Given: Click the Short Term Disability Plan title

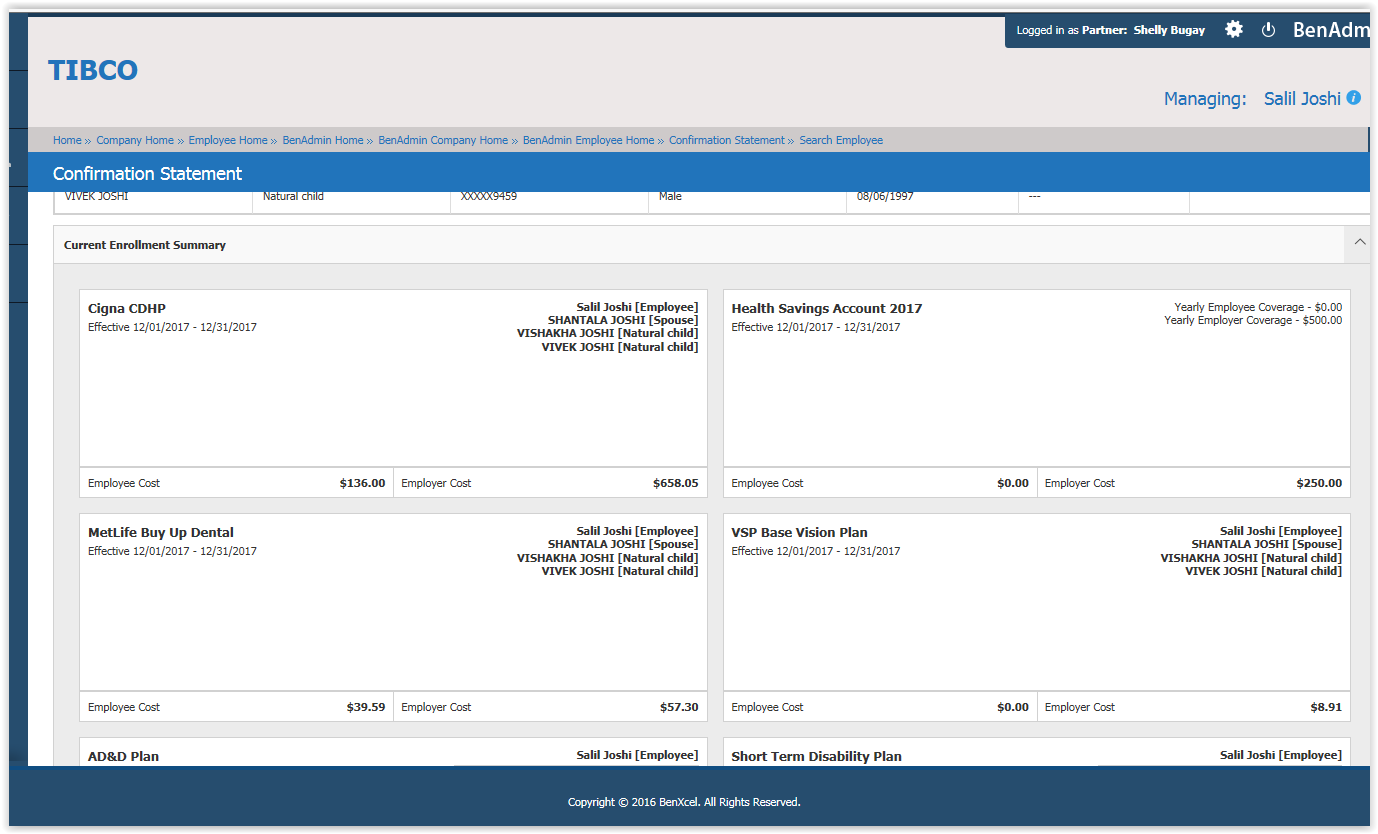Looking at the screenshot, I should click(816, 757).
